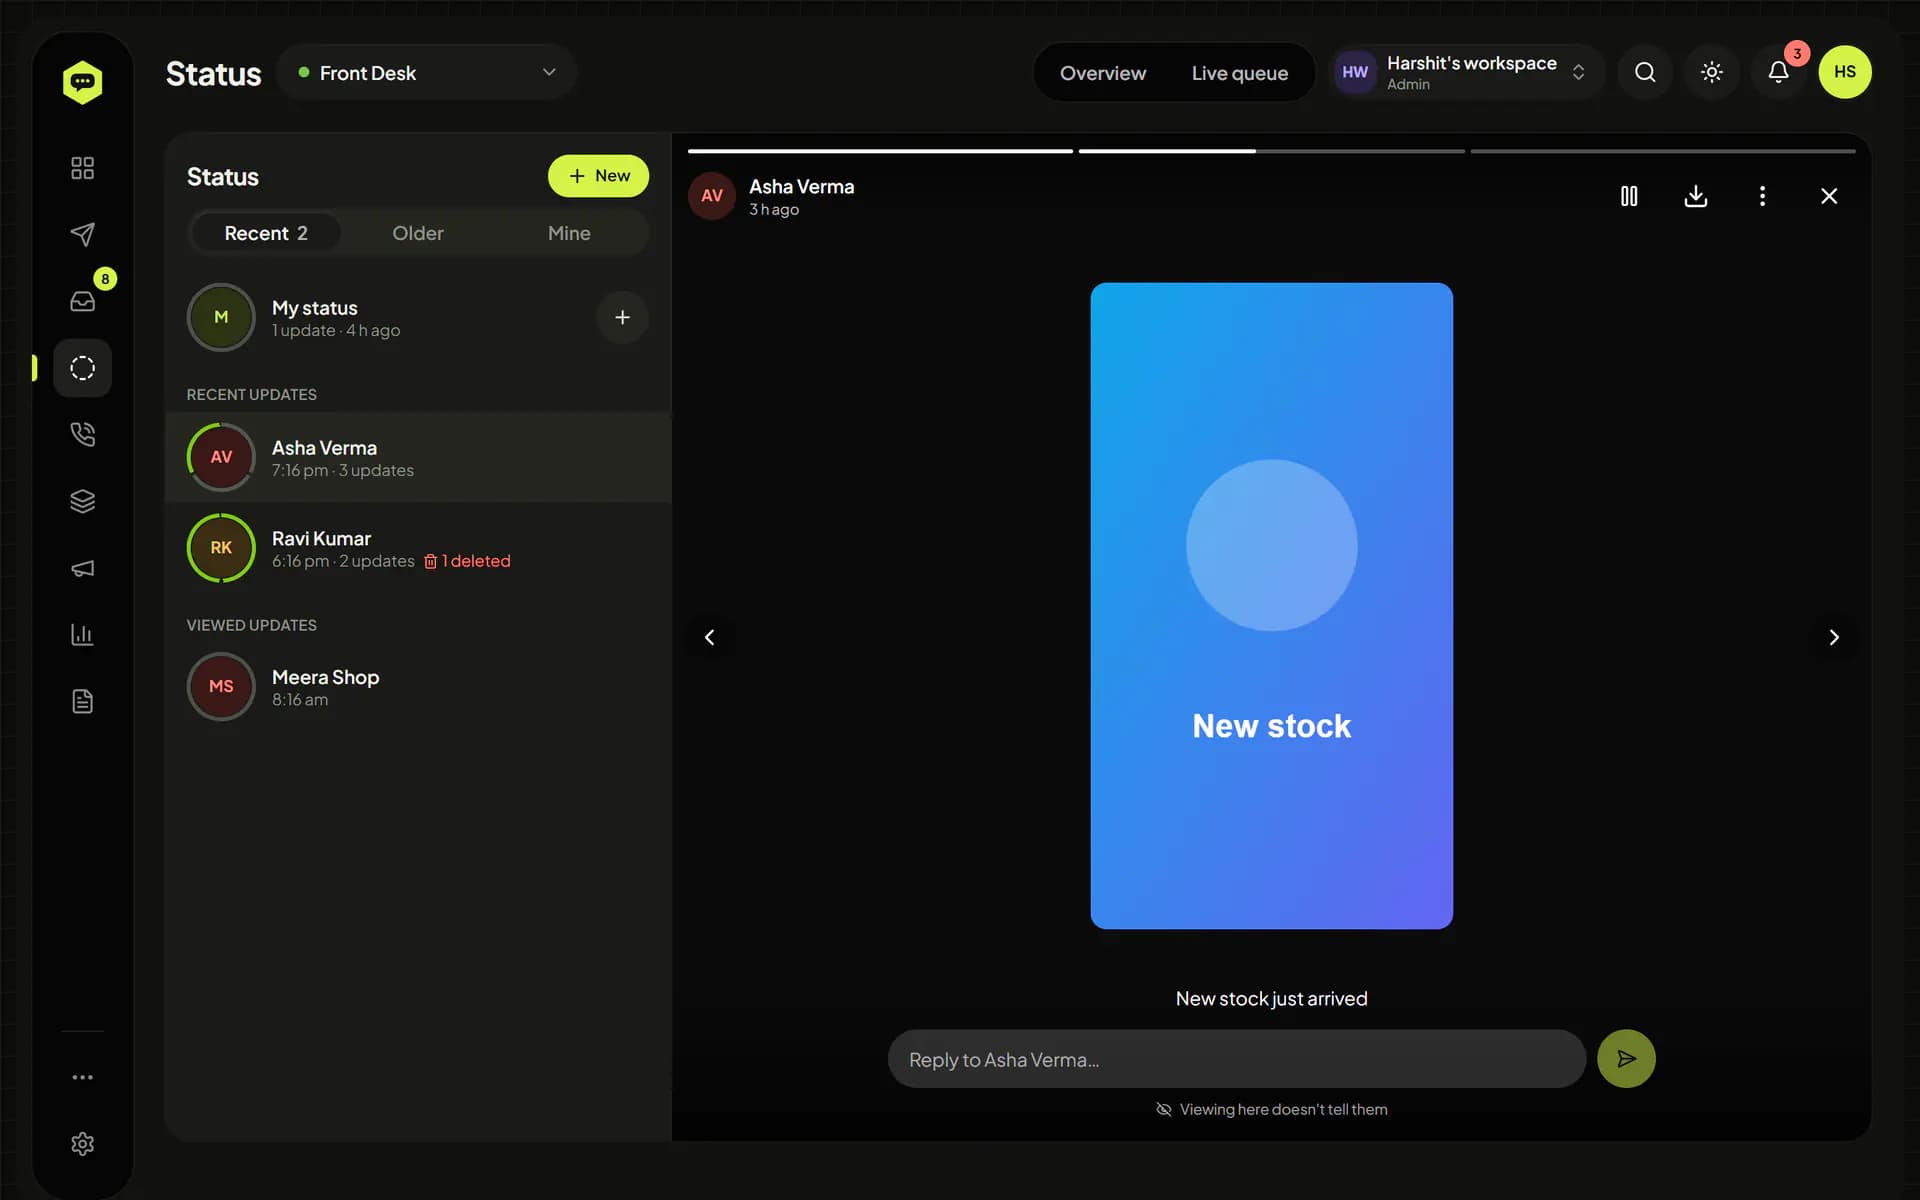The image size is (1920, 1200).
Task: Expand the Front Desk dropdown
Action: [x=427, y=72]
